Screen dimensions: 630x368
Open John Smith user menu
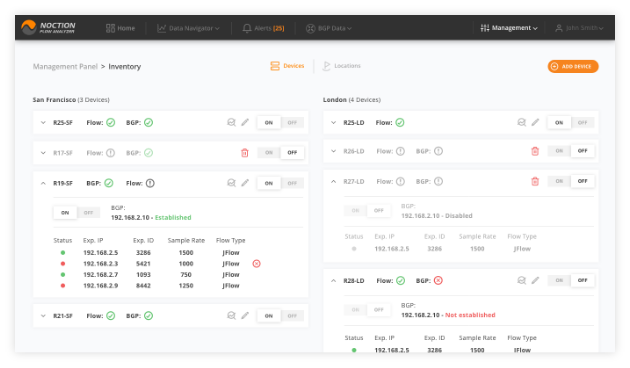[579, 28]
